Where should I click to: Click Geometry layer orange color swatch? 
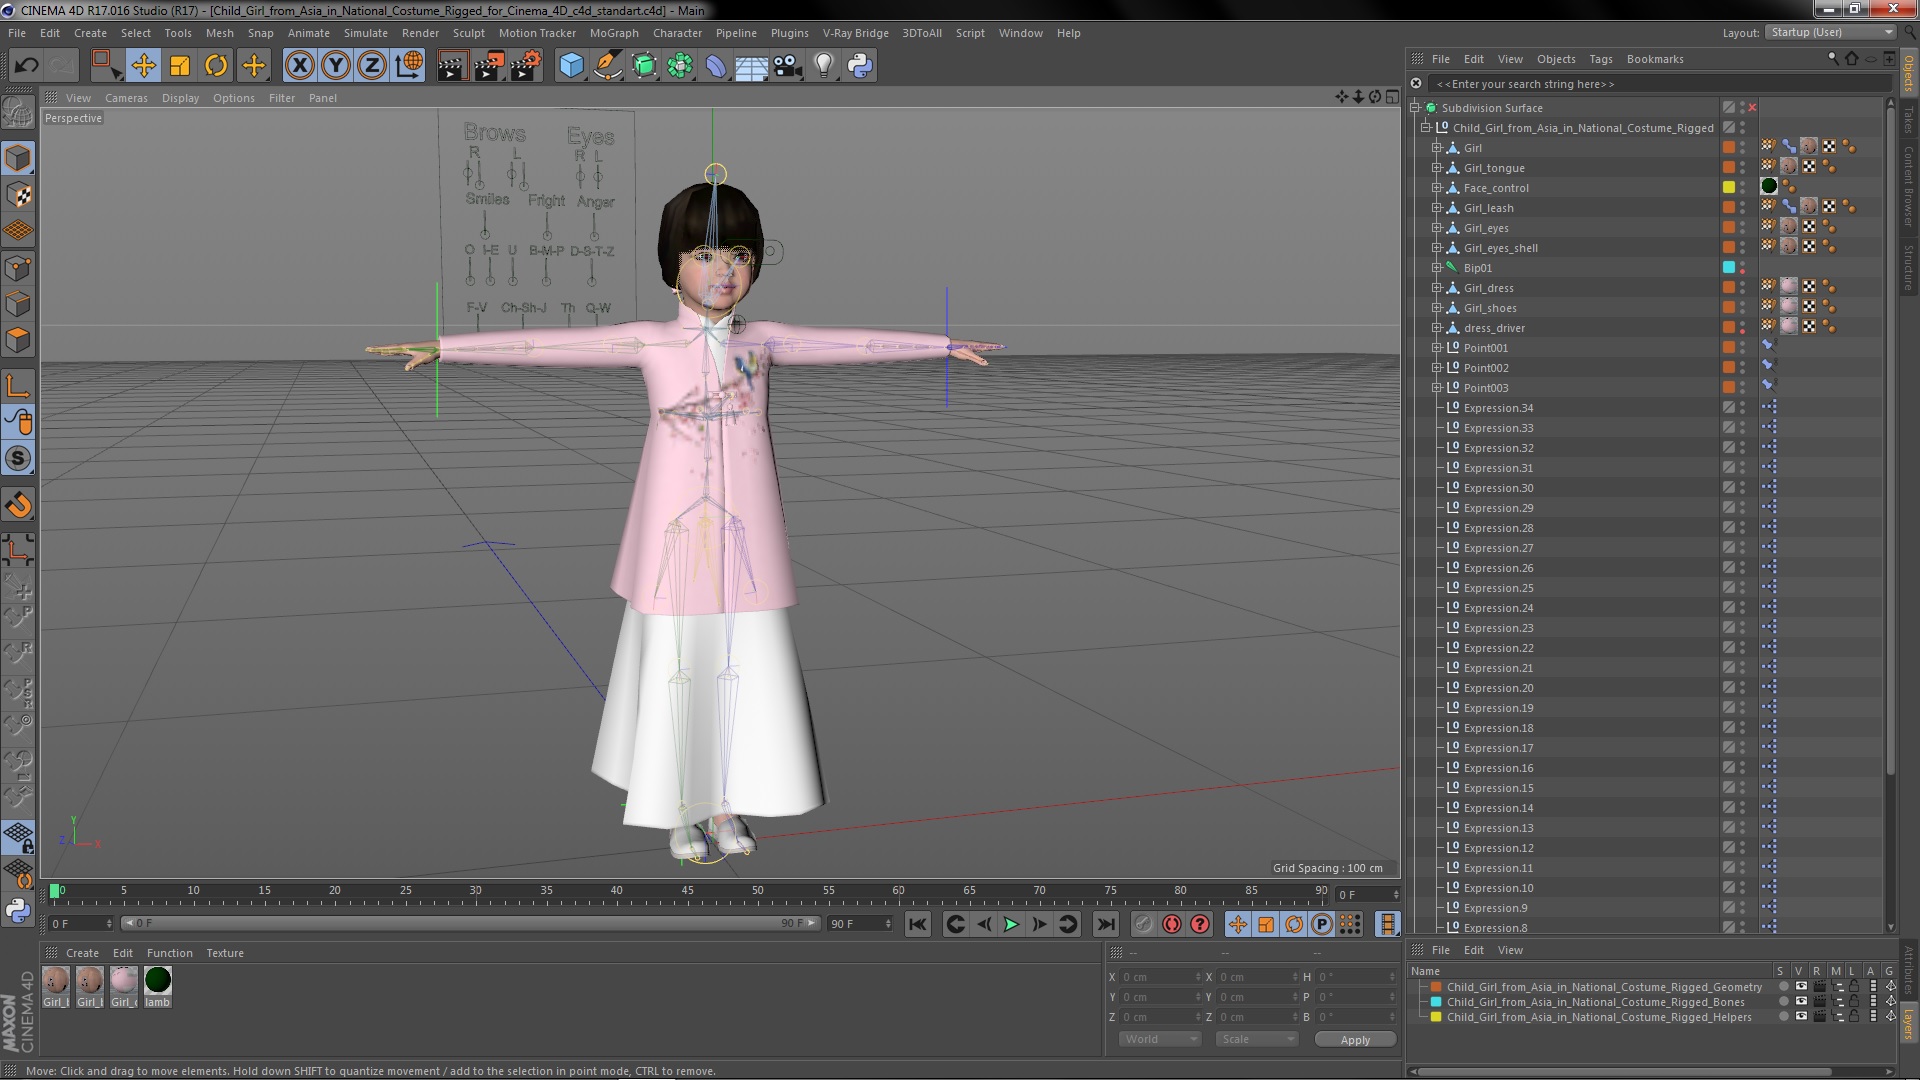[1436, 987]
